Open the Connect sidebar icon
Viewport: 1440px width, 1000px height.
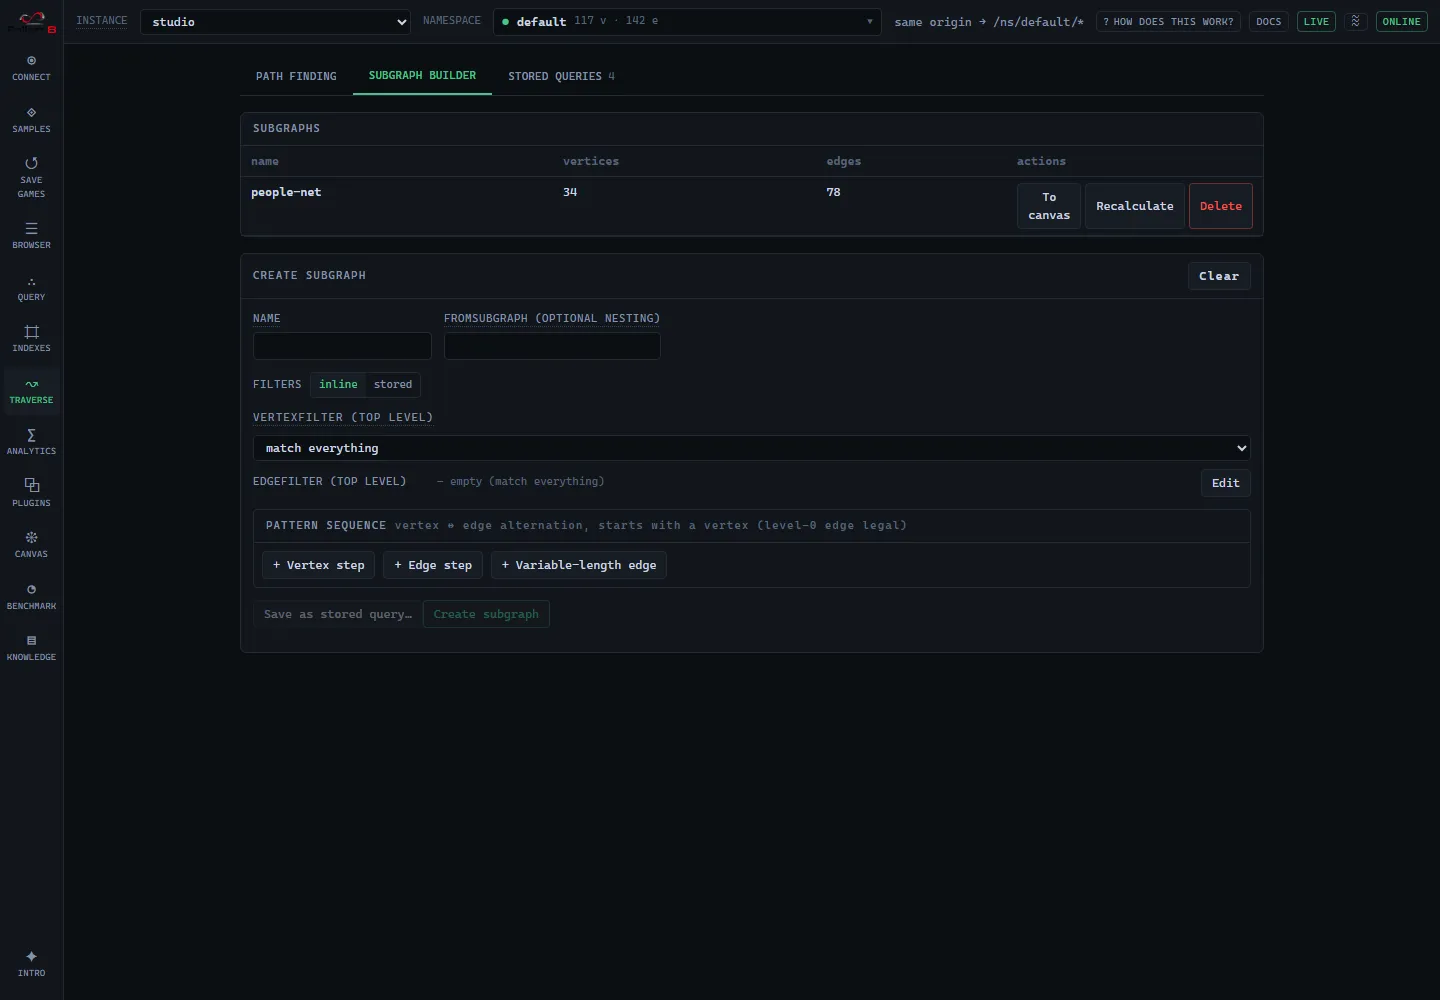pos(31,68)
